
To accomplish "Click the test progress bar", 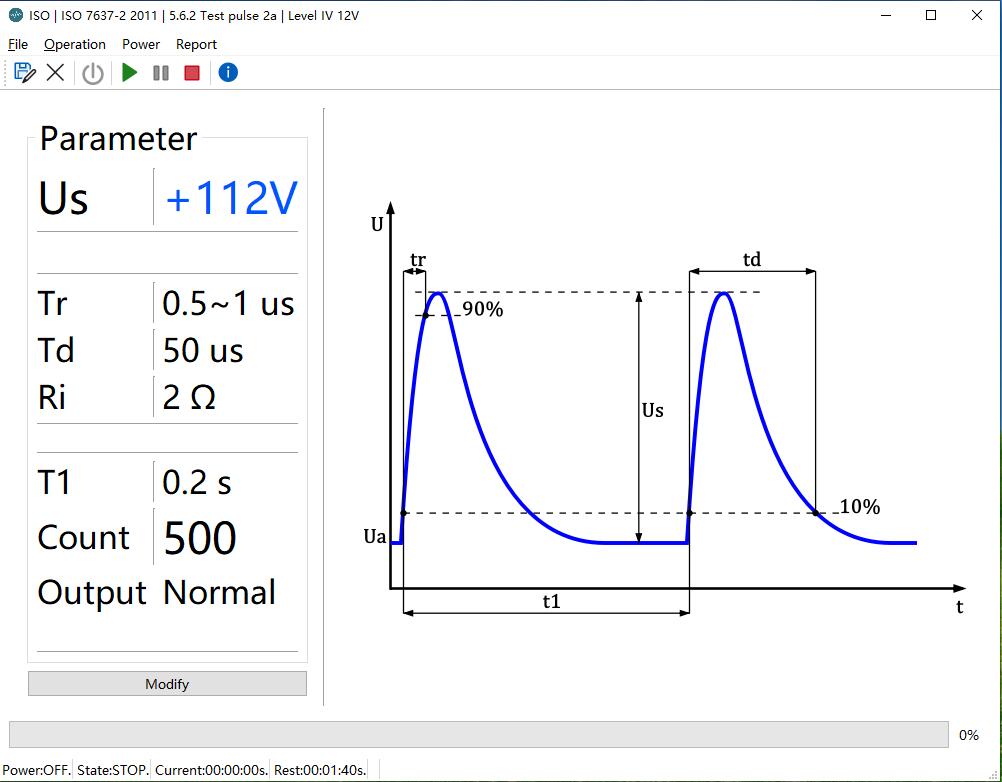I will (x=479, y=735).
